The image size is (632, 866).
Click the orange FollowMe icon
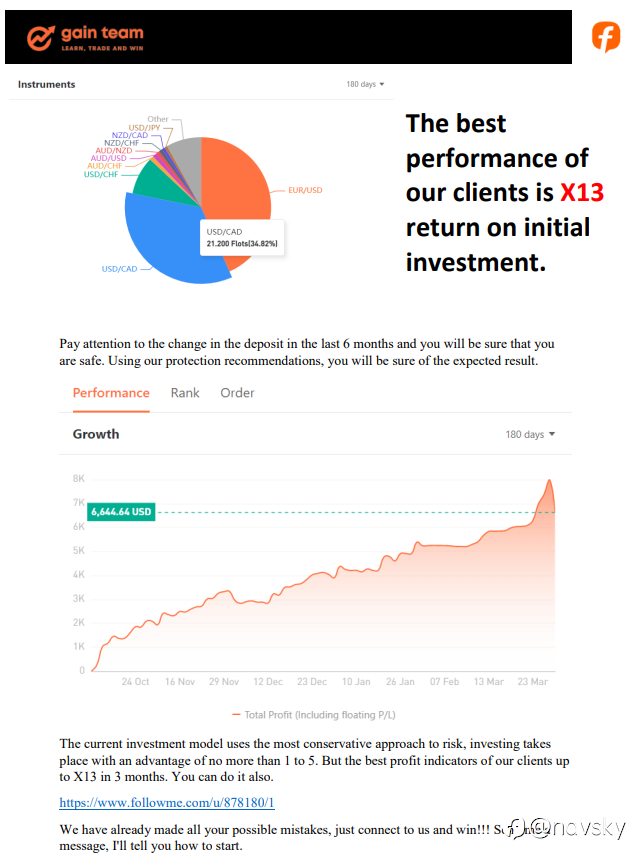pos(605,37)
